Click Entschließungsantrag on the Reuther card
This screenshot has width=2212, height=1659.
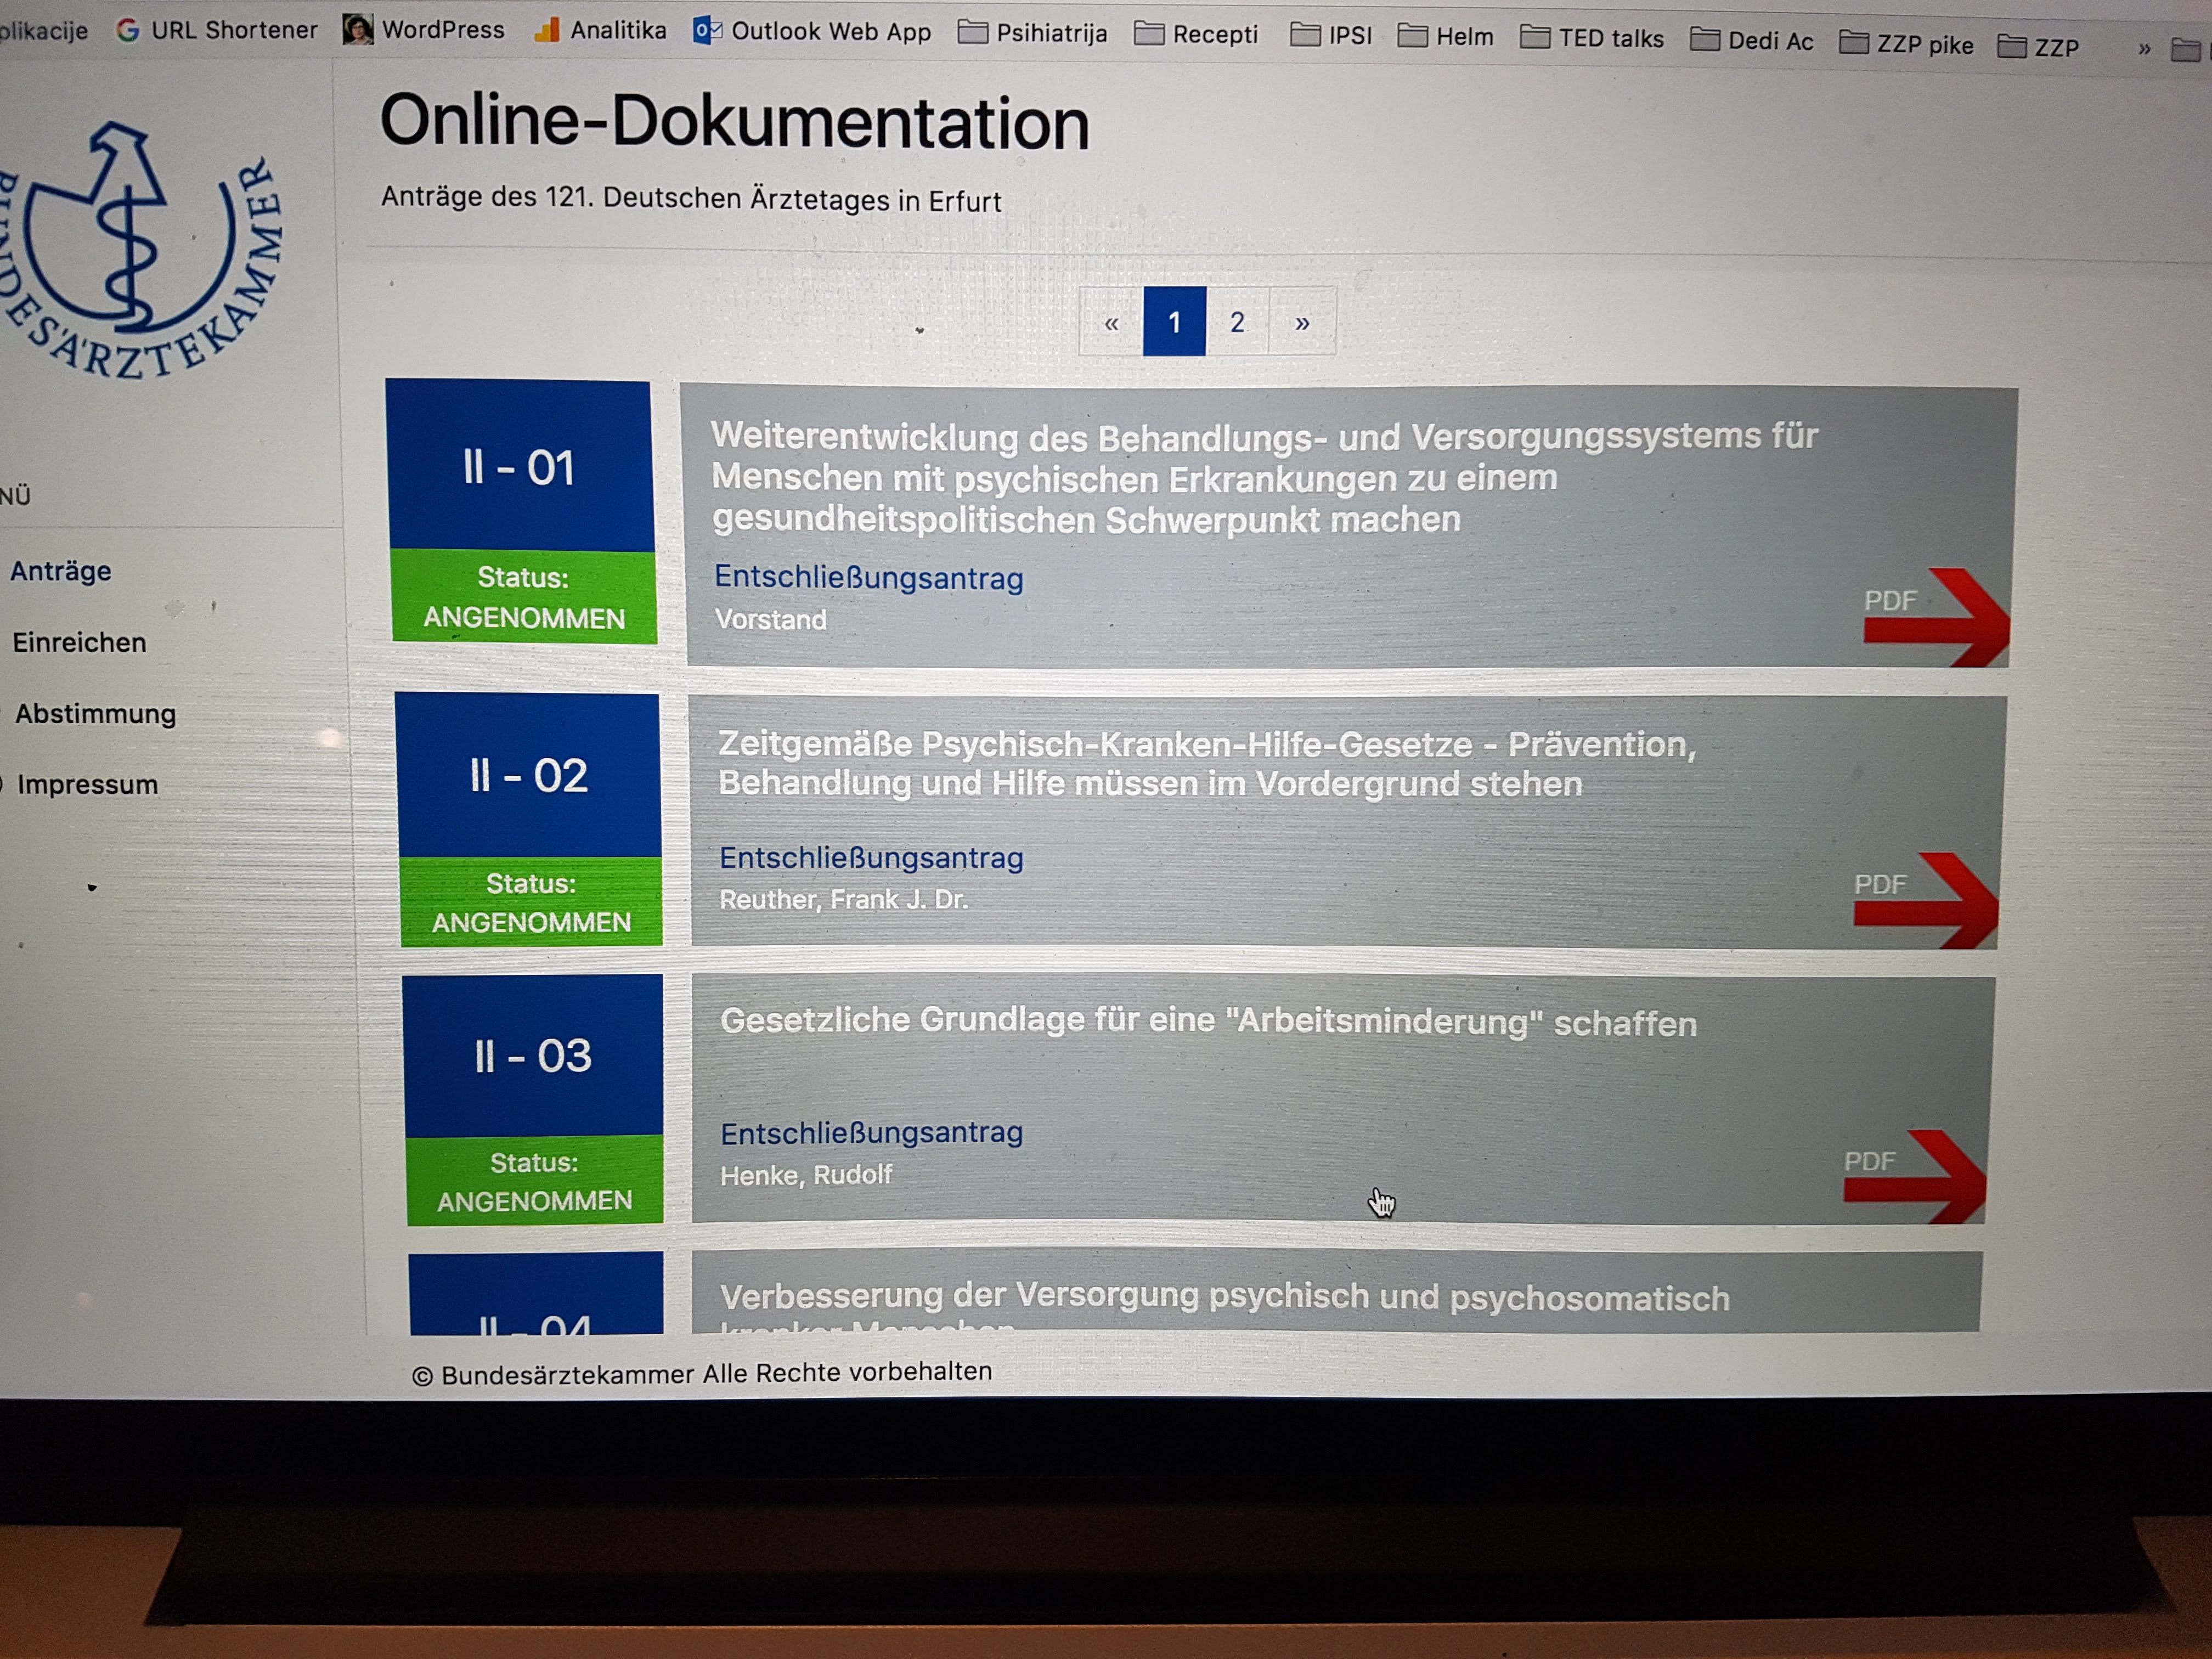pyautogui.click(x=871, y=858)
